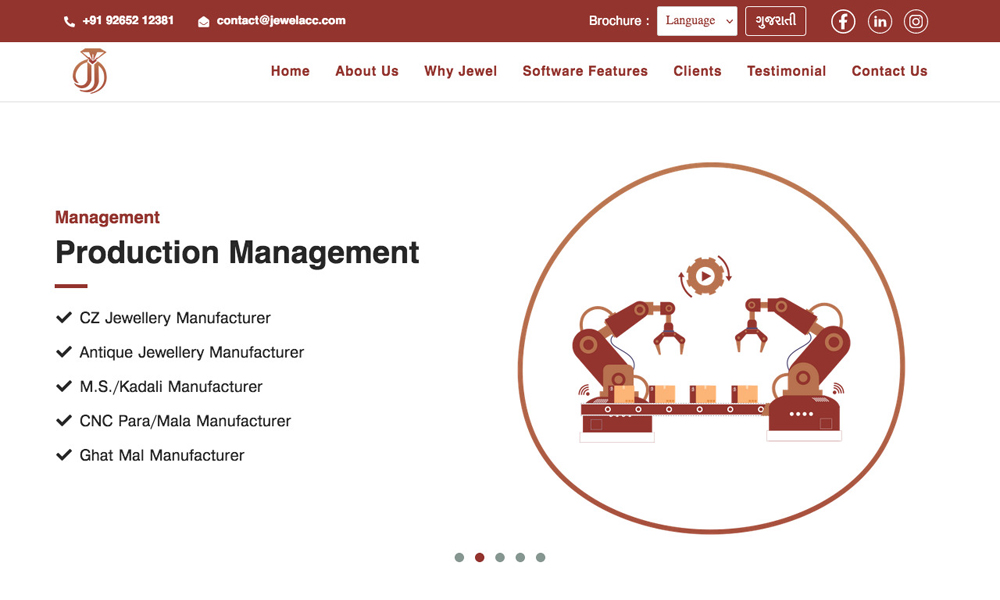Navigate to About Us page
This screenshot has width=1000, height=600.
tap(367, 71)
